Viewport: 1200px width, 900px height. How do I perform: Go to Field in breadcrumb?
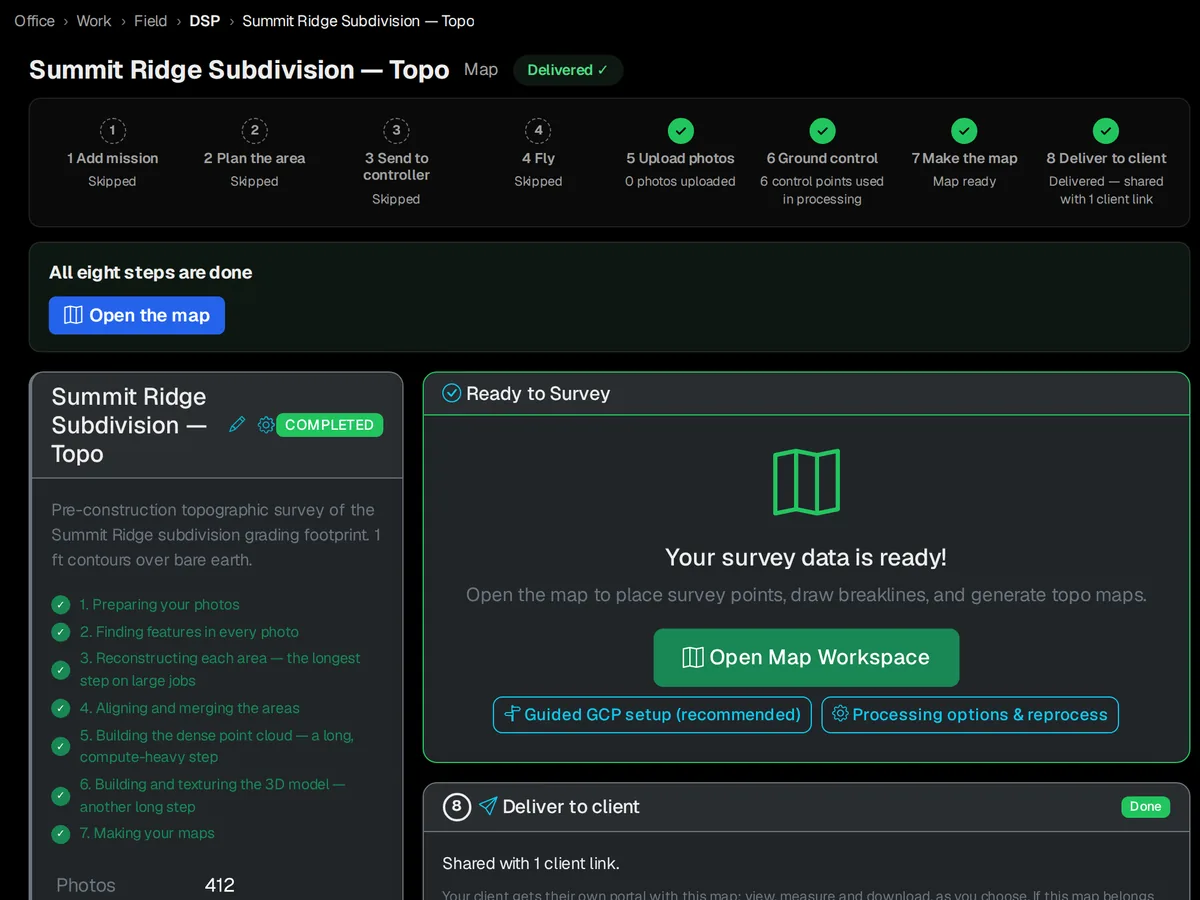click(x=151, y=21)
